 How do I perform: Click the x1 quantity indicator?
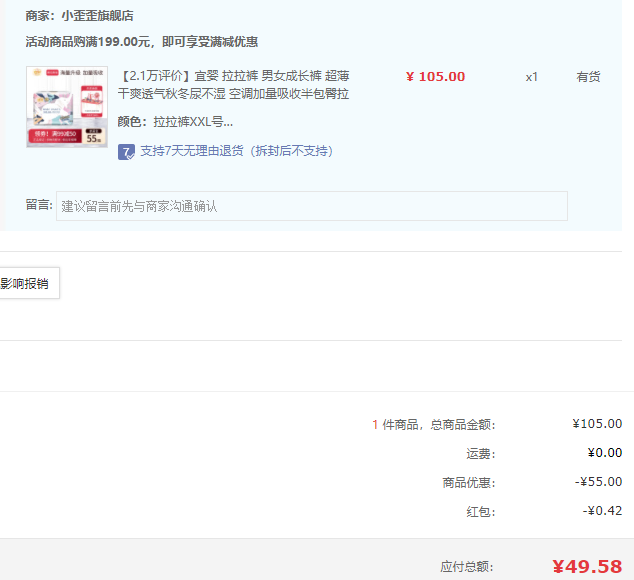pos(532,77)
